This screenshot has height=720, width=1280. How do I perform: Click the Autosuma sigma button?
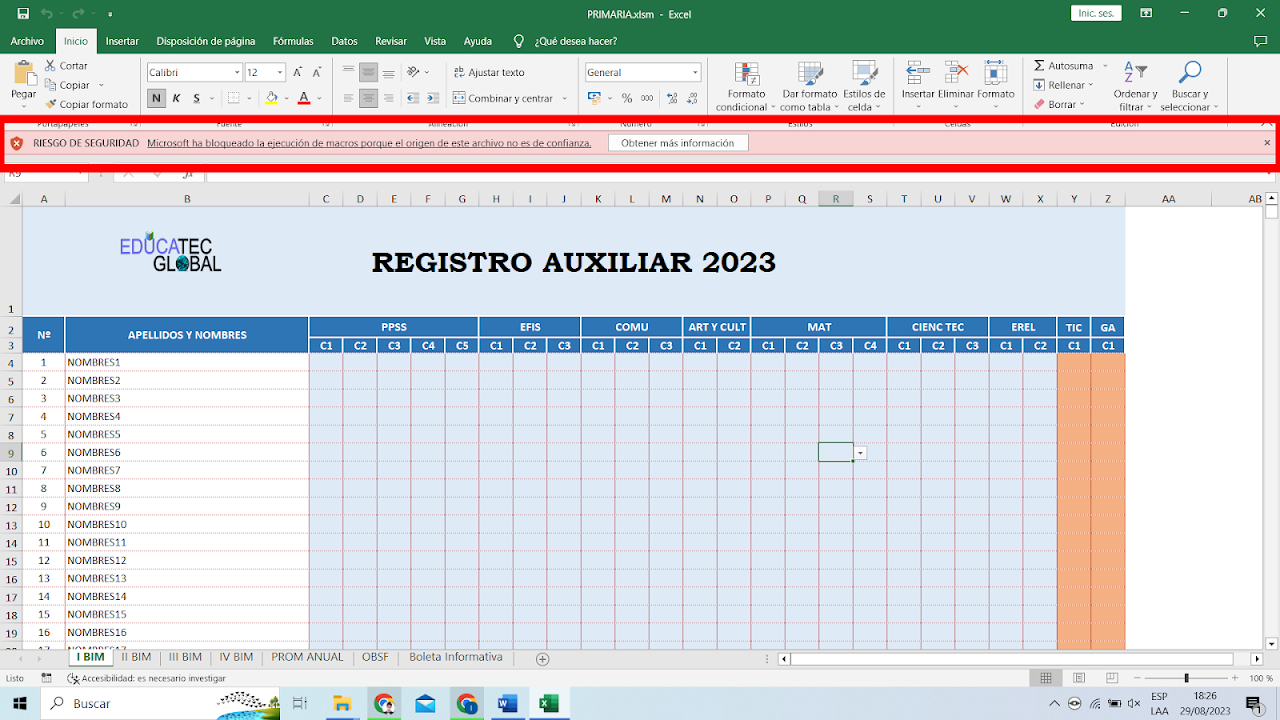coord(1063,66)
